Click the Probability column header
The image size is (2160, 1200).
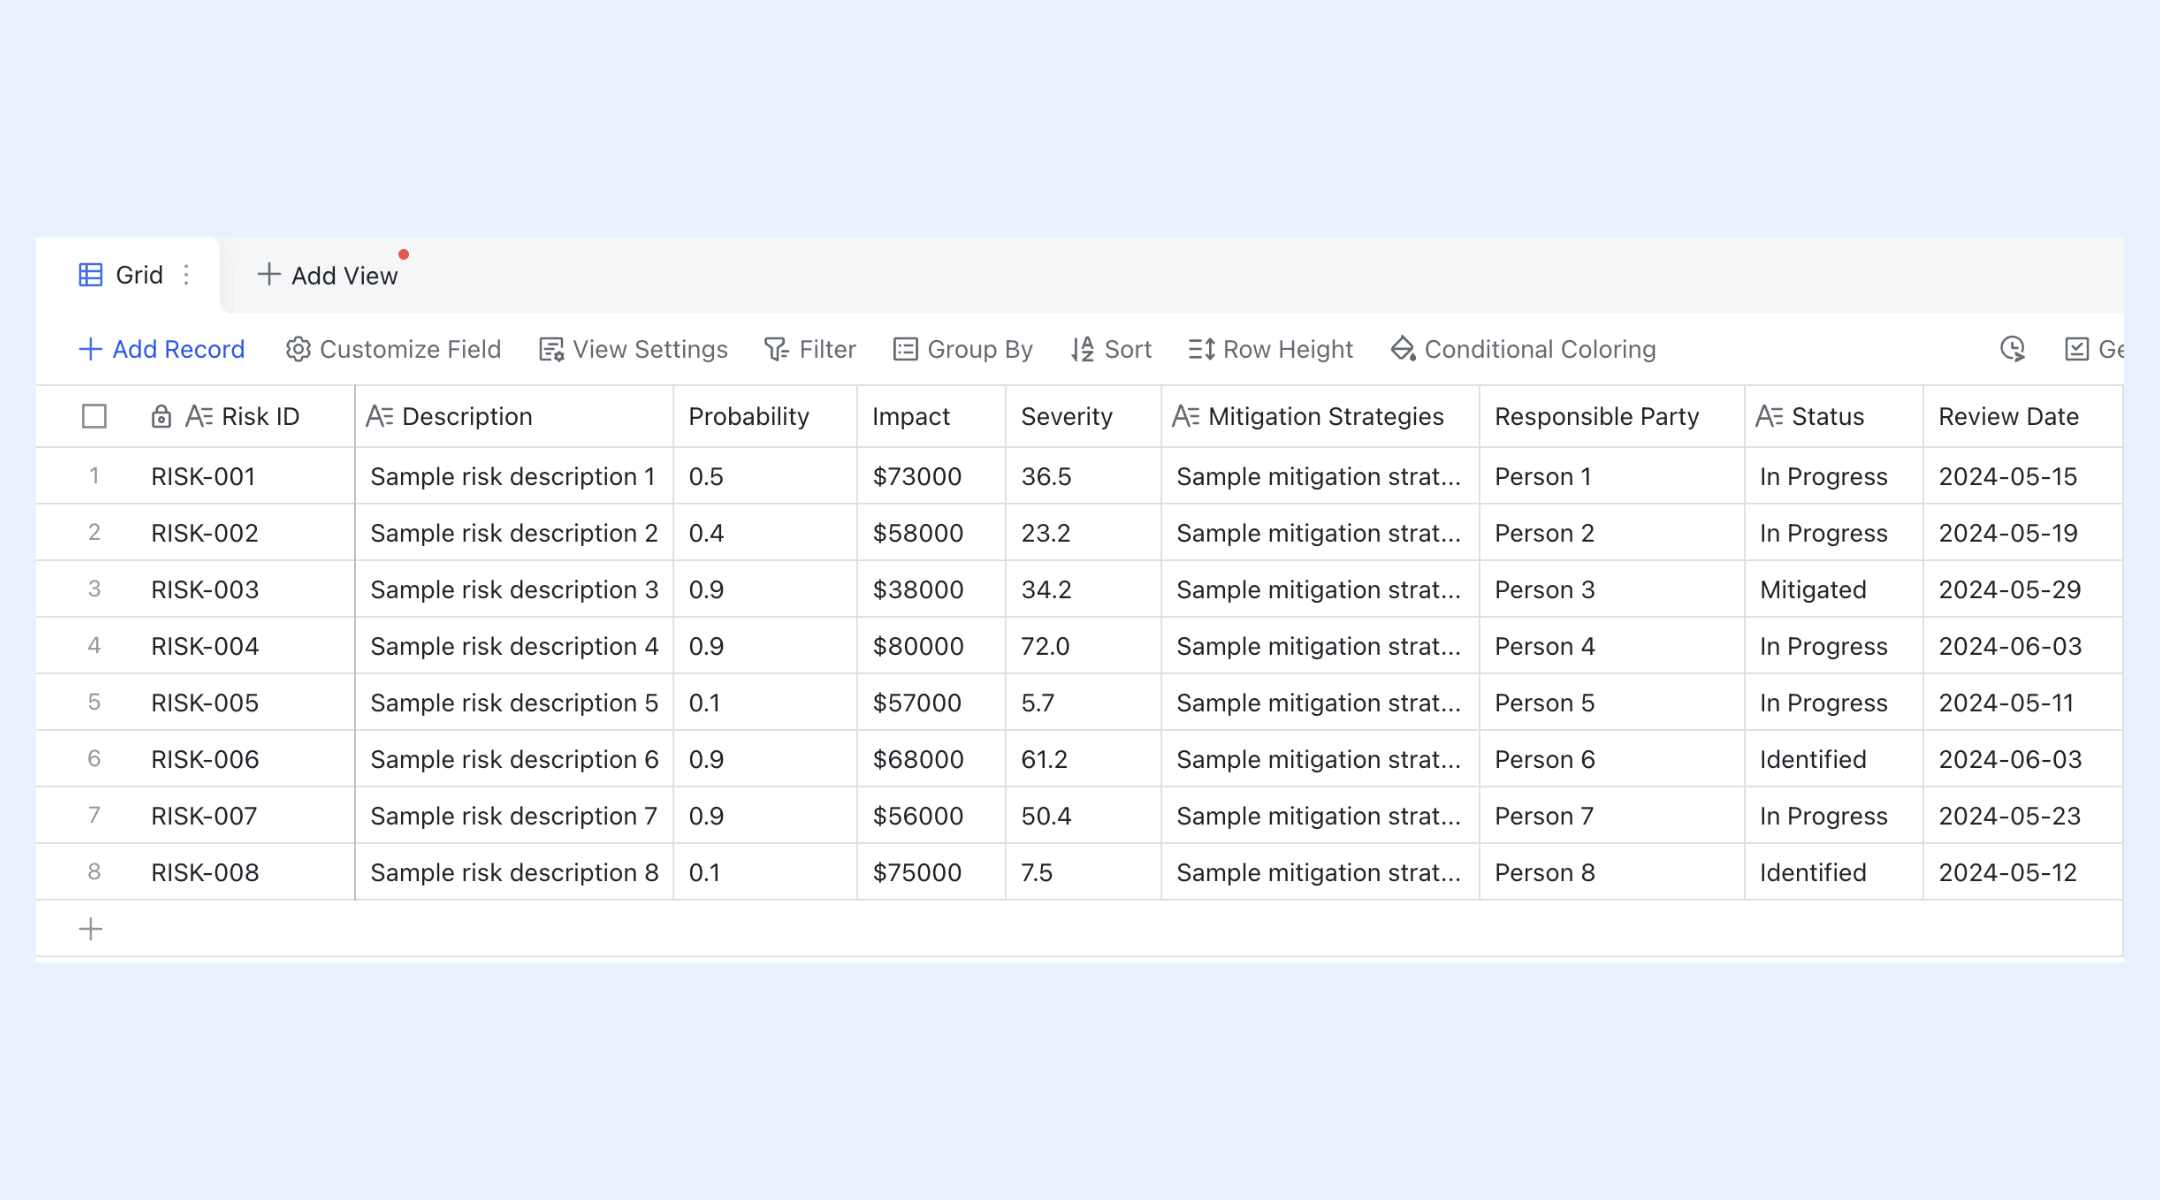[x=765, y=416]
